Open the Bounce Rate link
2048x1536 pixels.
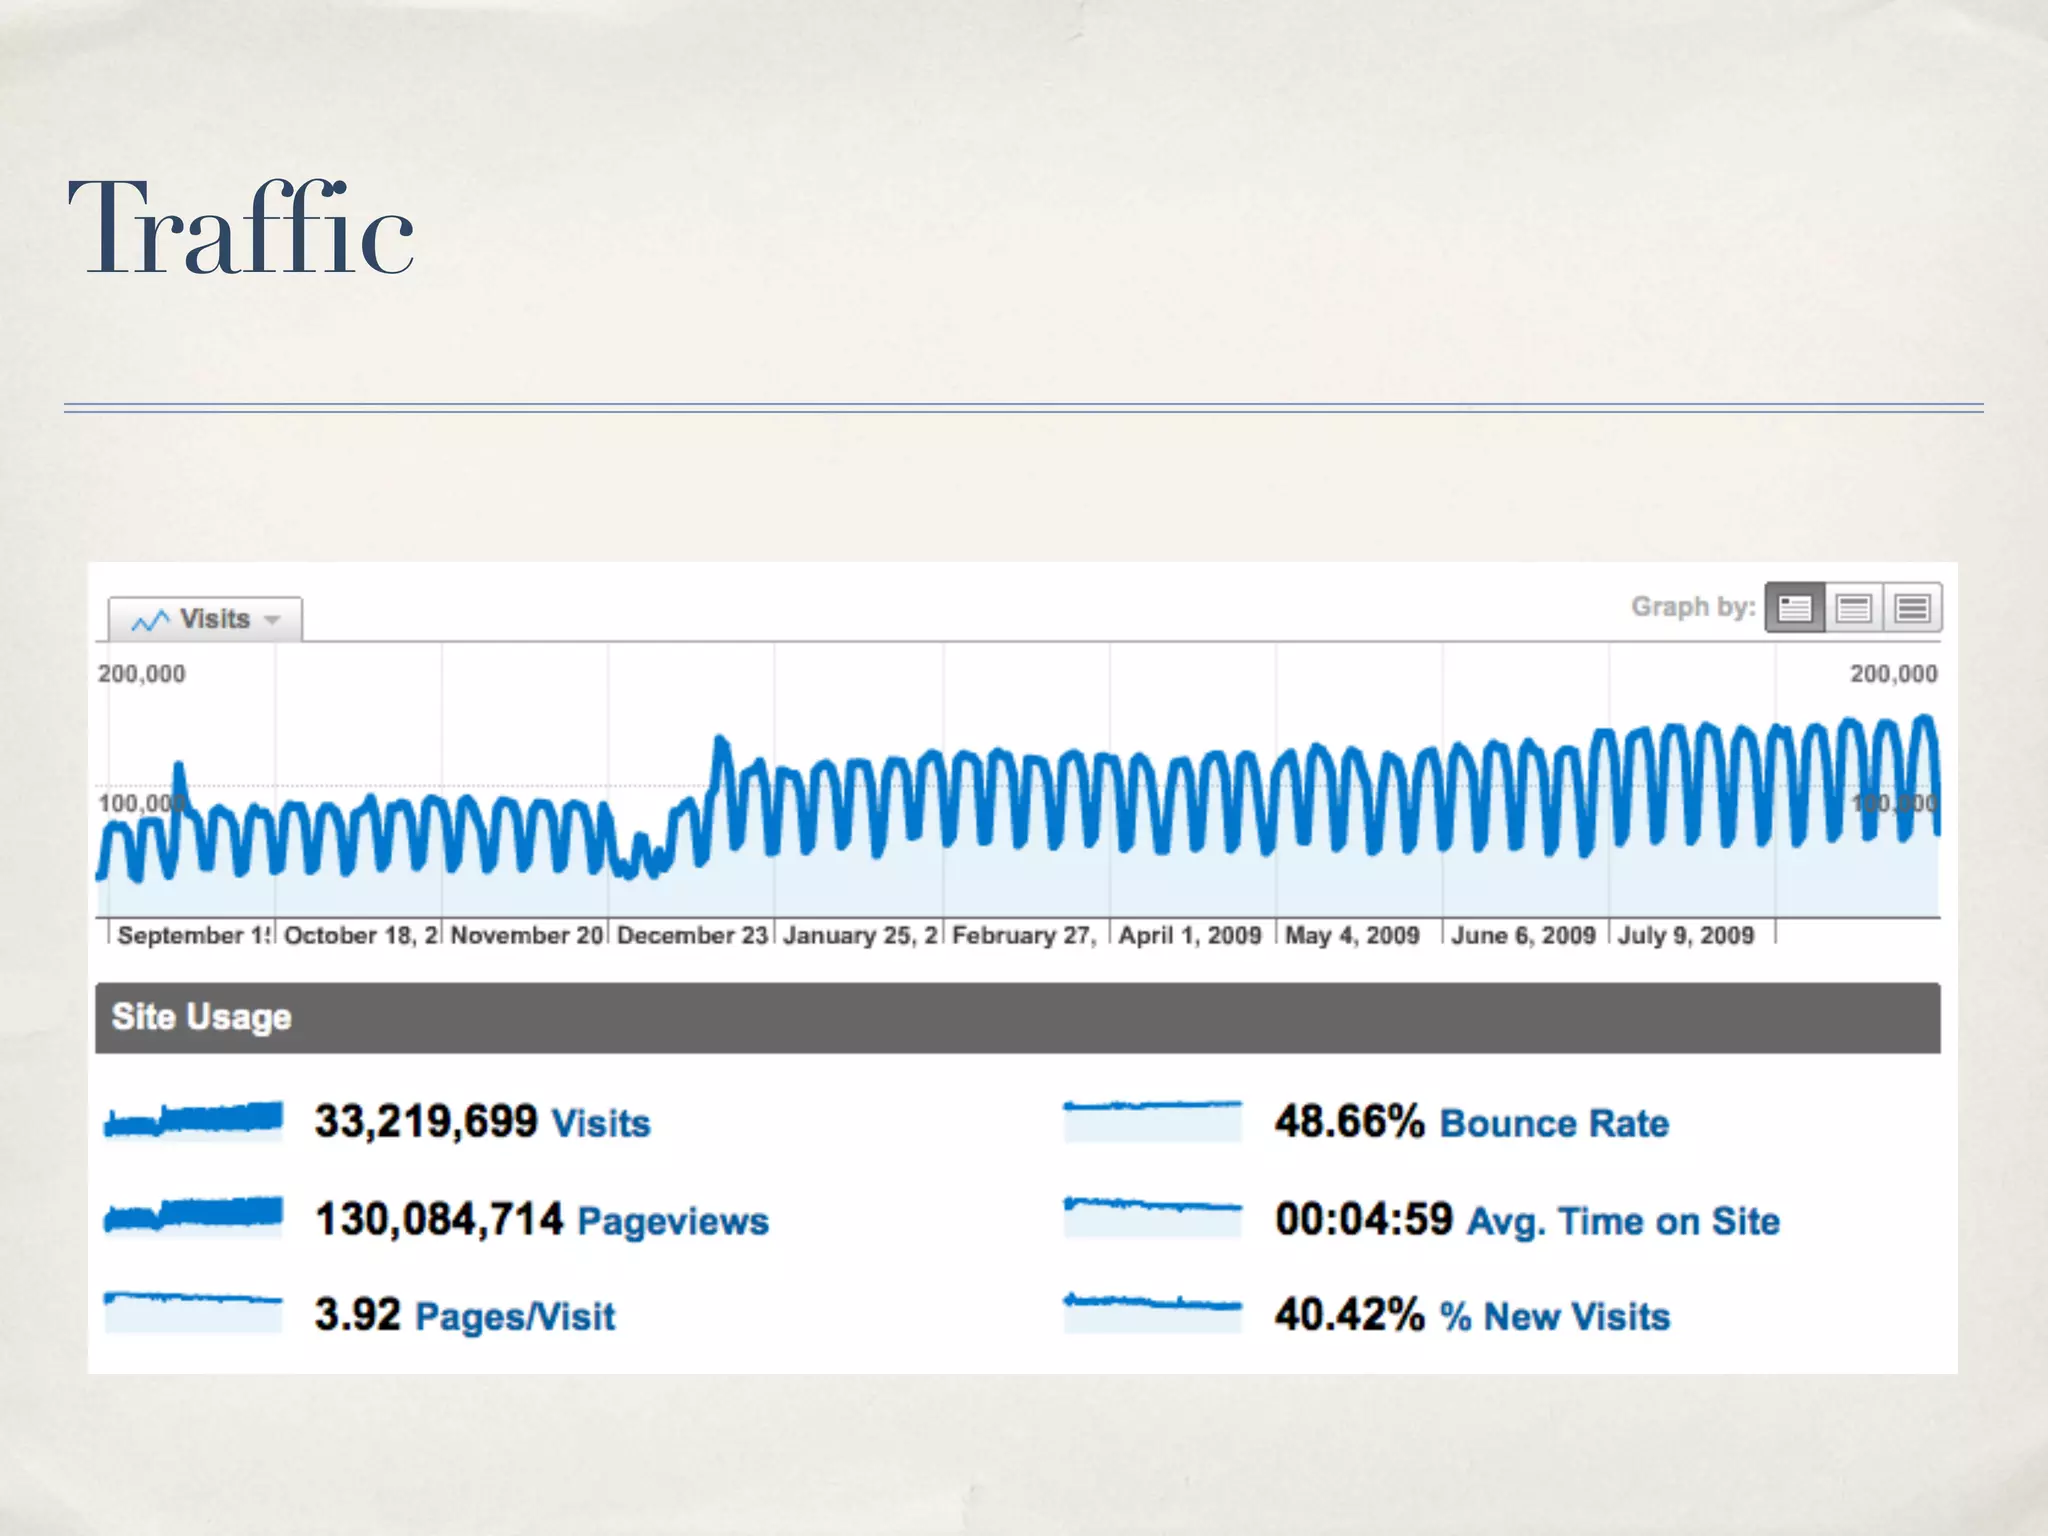click(x=1554, y=1123)
